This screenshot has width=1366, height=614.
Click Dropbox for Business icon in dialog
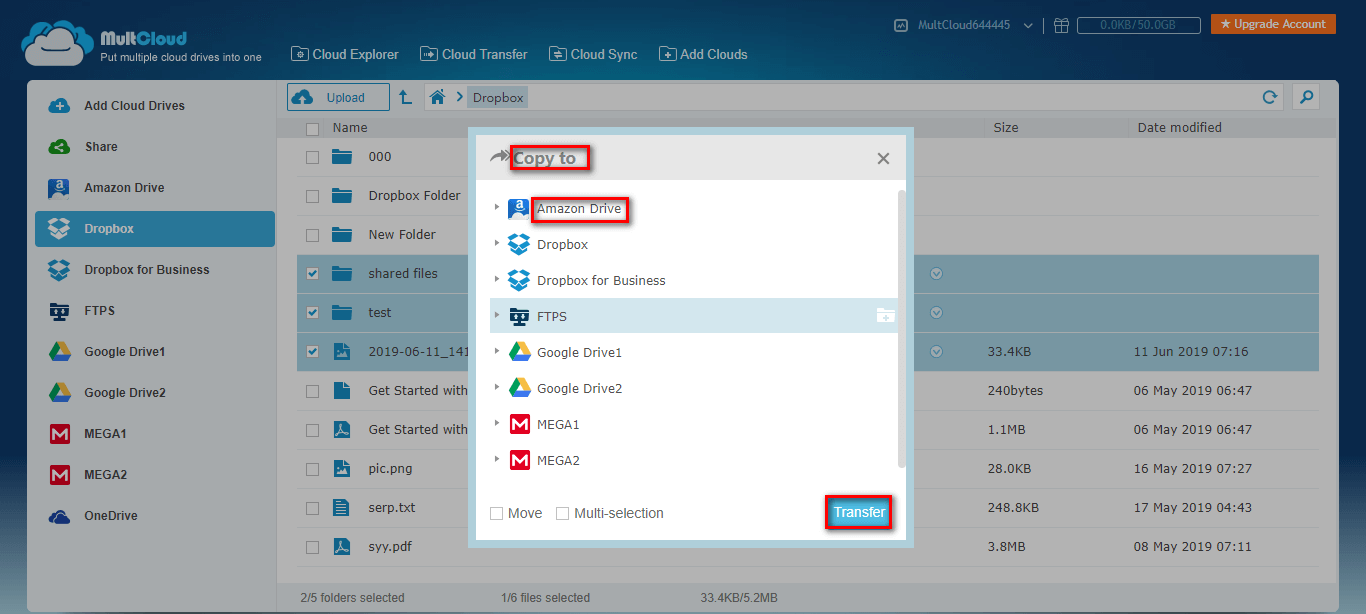(519, 280)
